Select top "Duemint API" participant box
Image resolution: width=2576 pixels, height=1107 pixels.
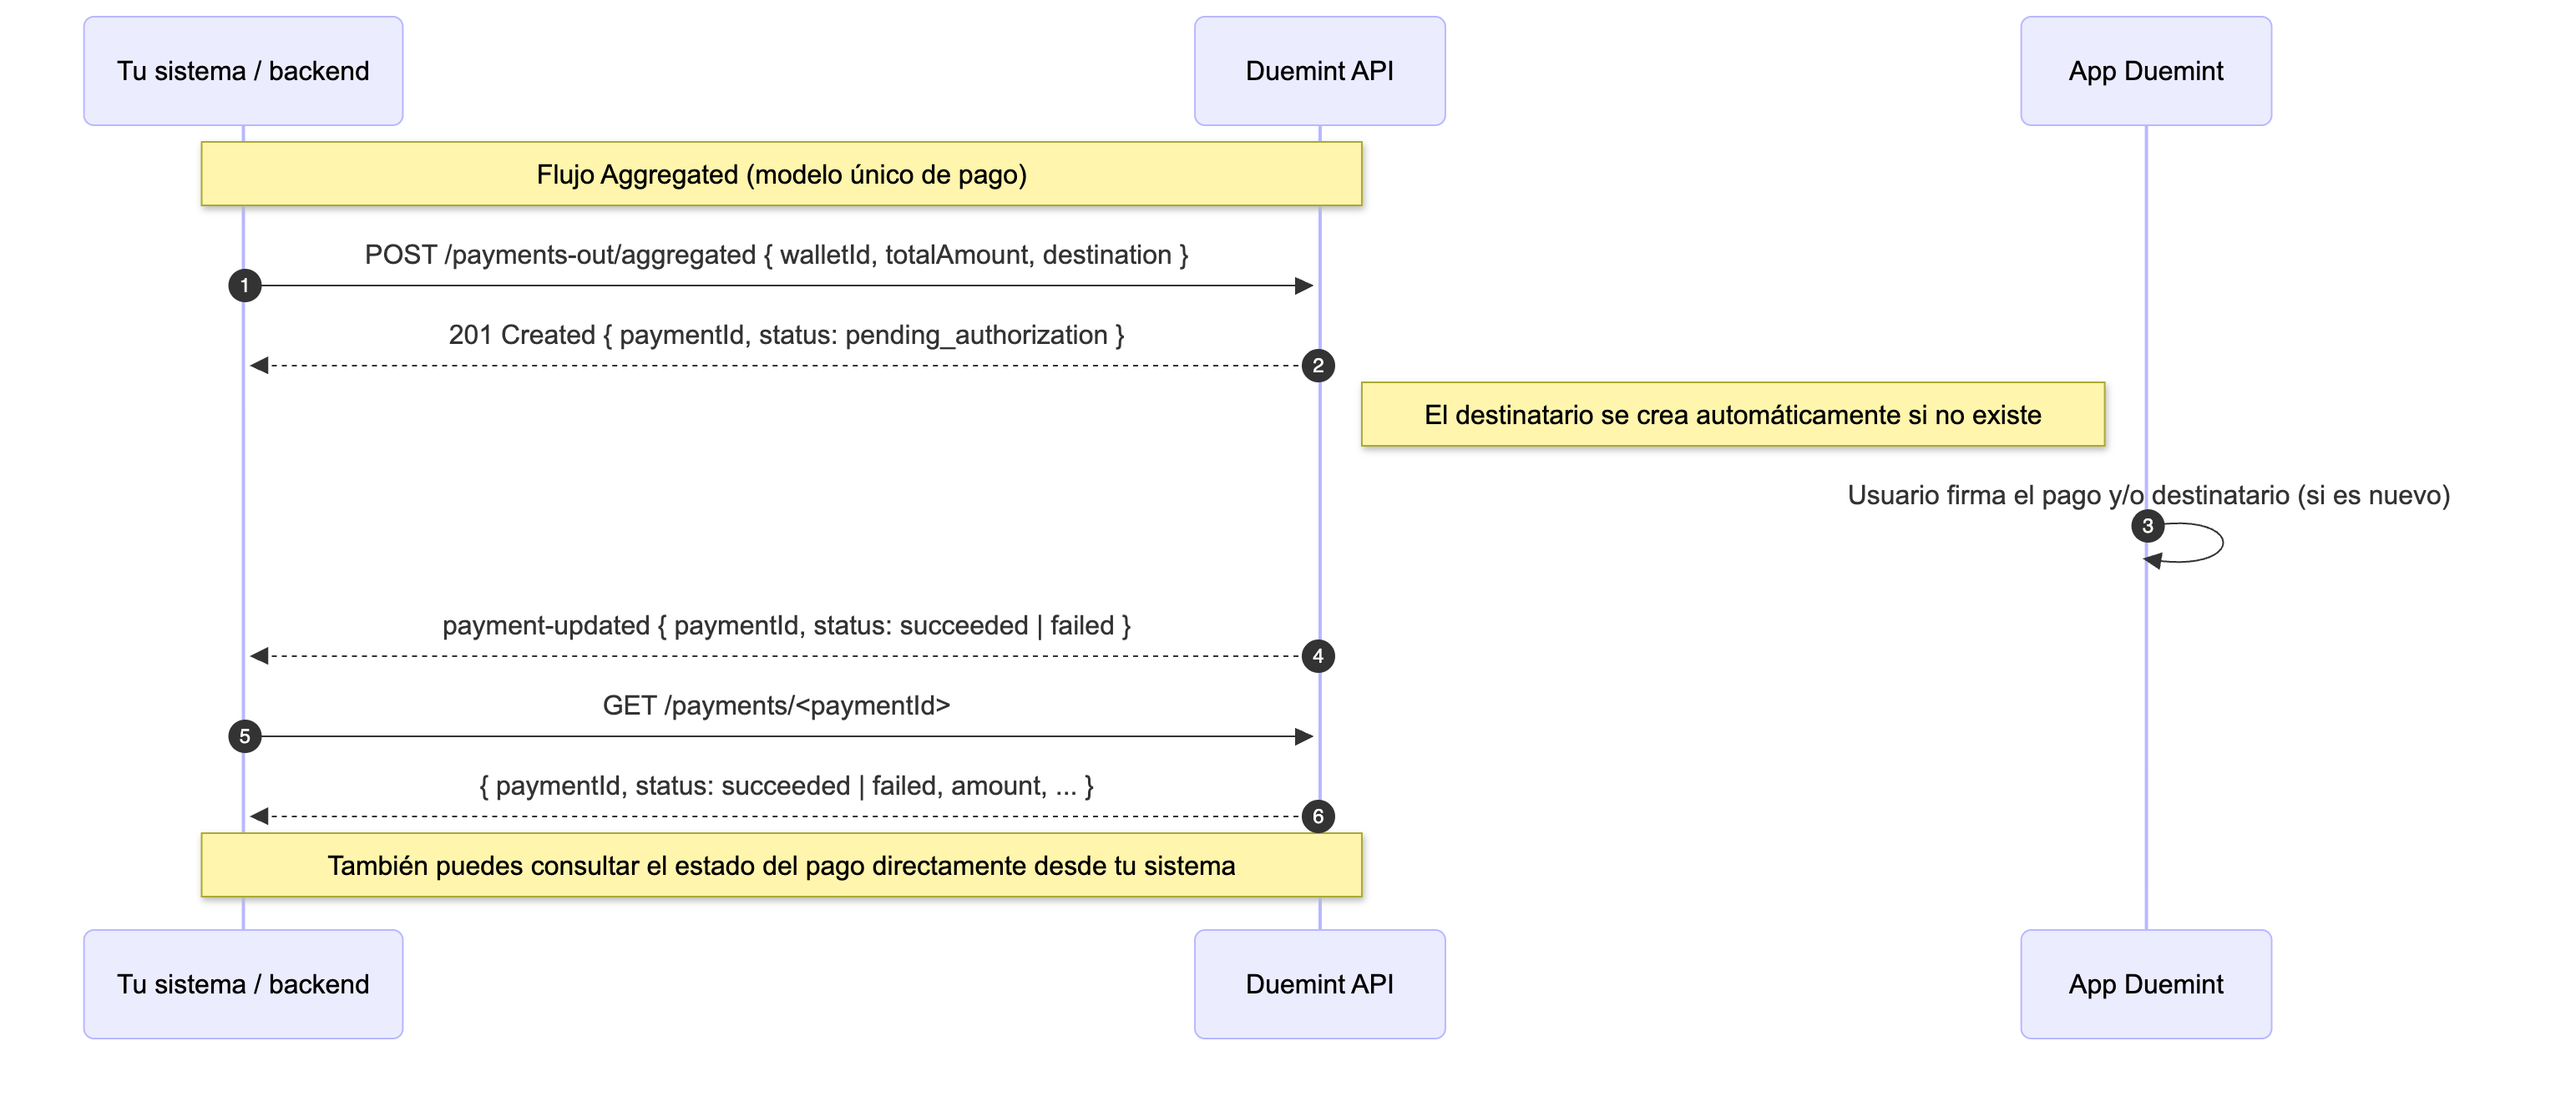[1319, 71]
